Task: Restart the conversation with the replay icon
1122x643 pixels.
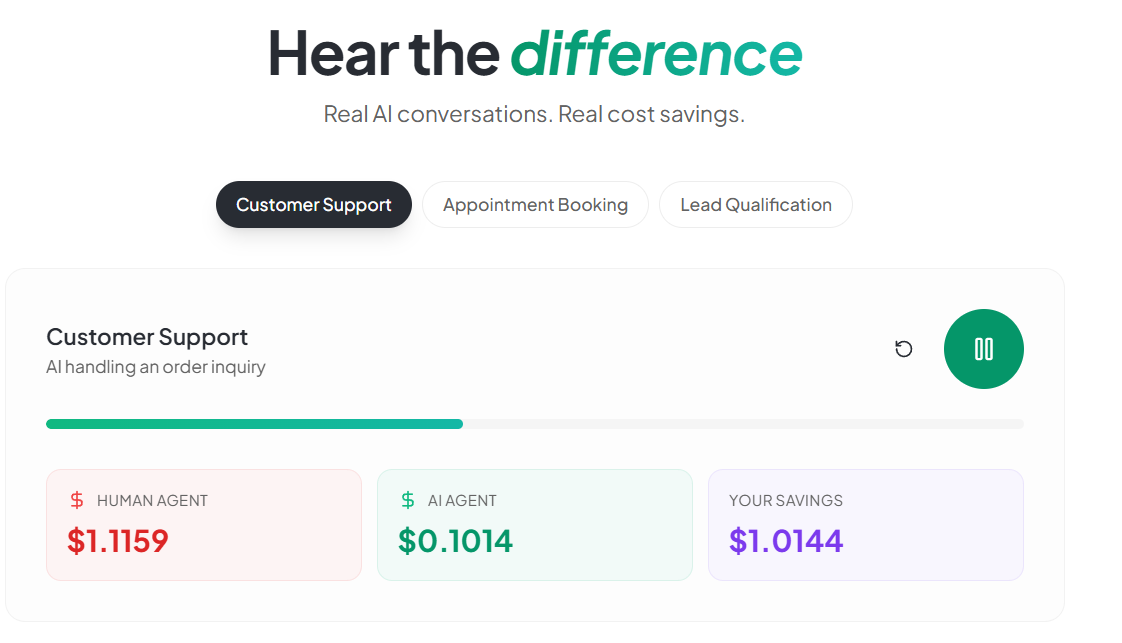Action: pyautogui.click(x=904, y=349)
